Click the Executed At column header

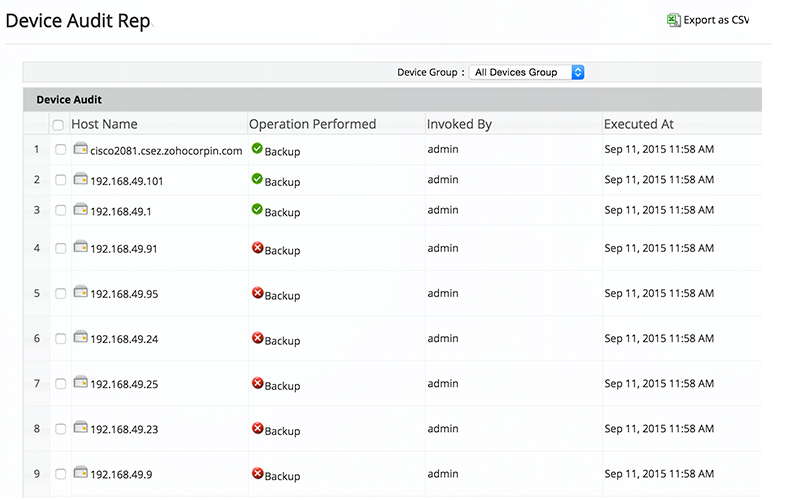pos(639,124)
